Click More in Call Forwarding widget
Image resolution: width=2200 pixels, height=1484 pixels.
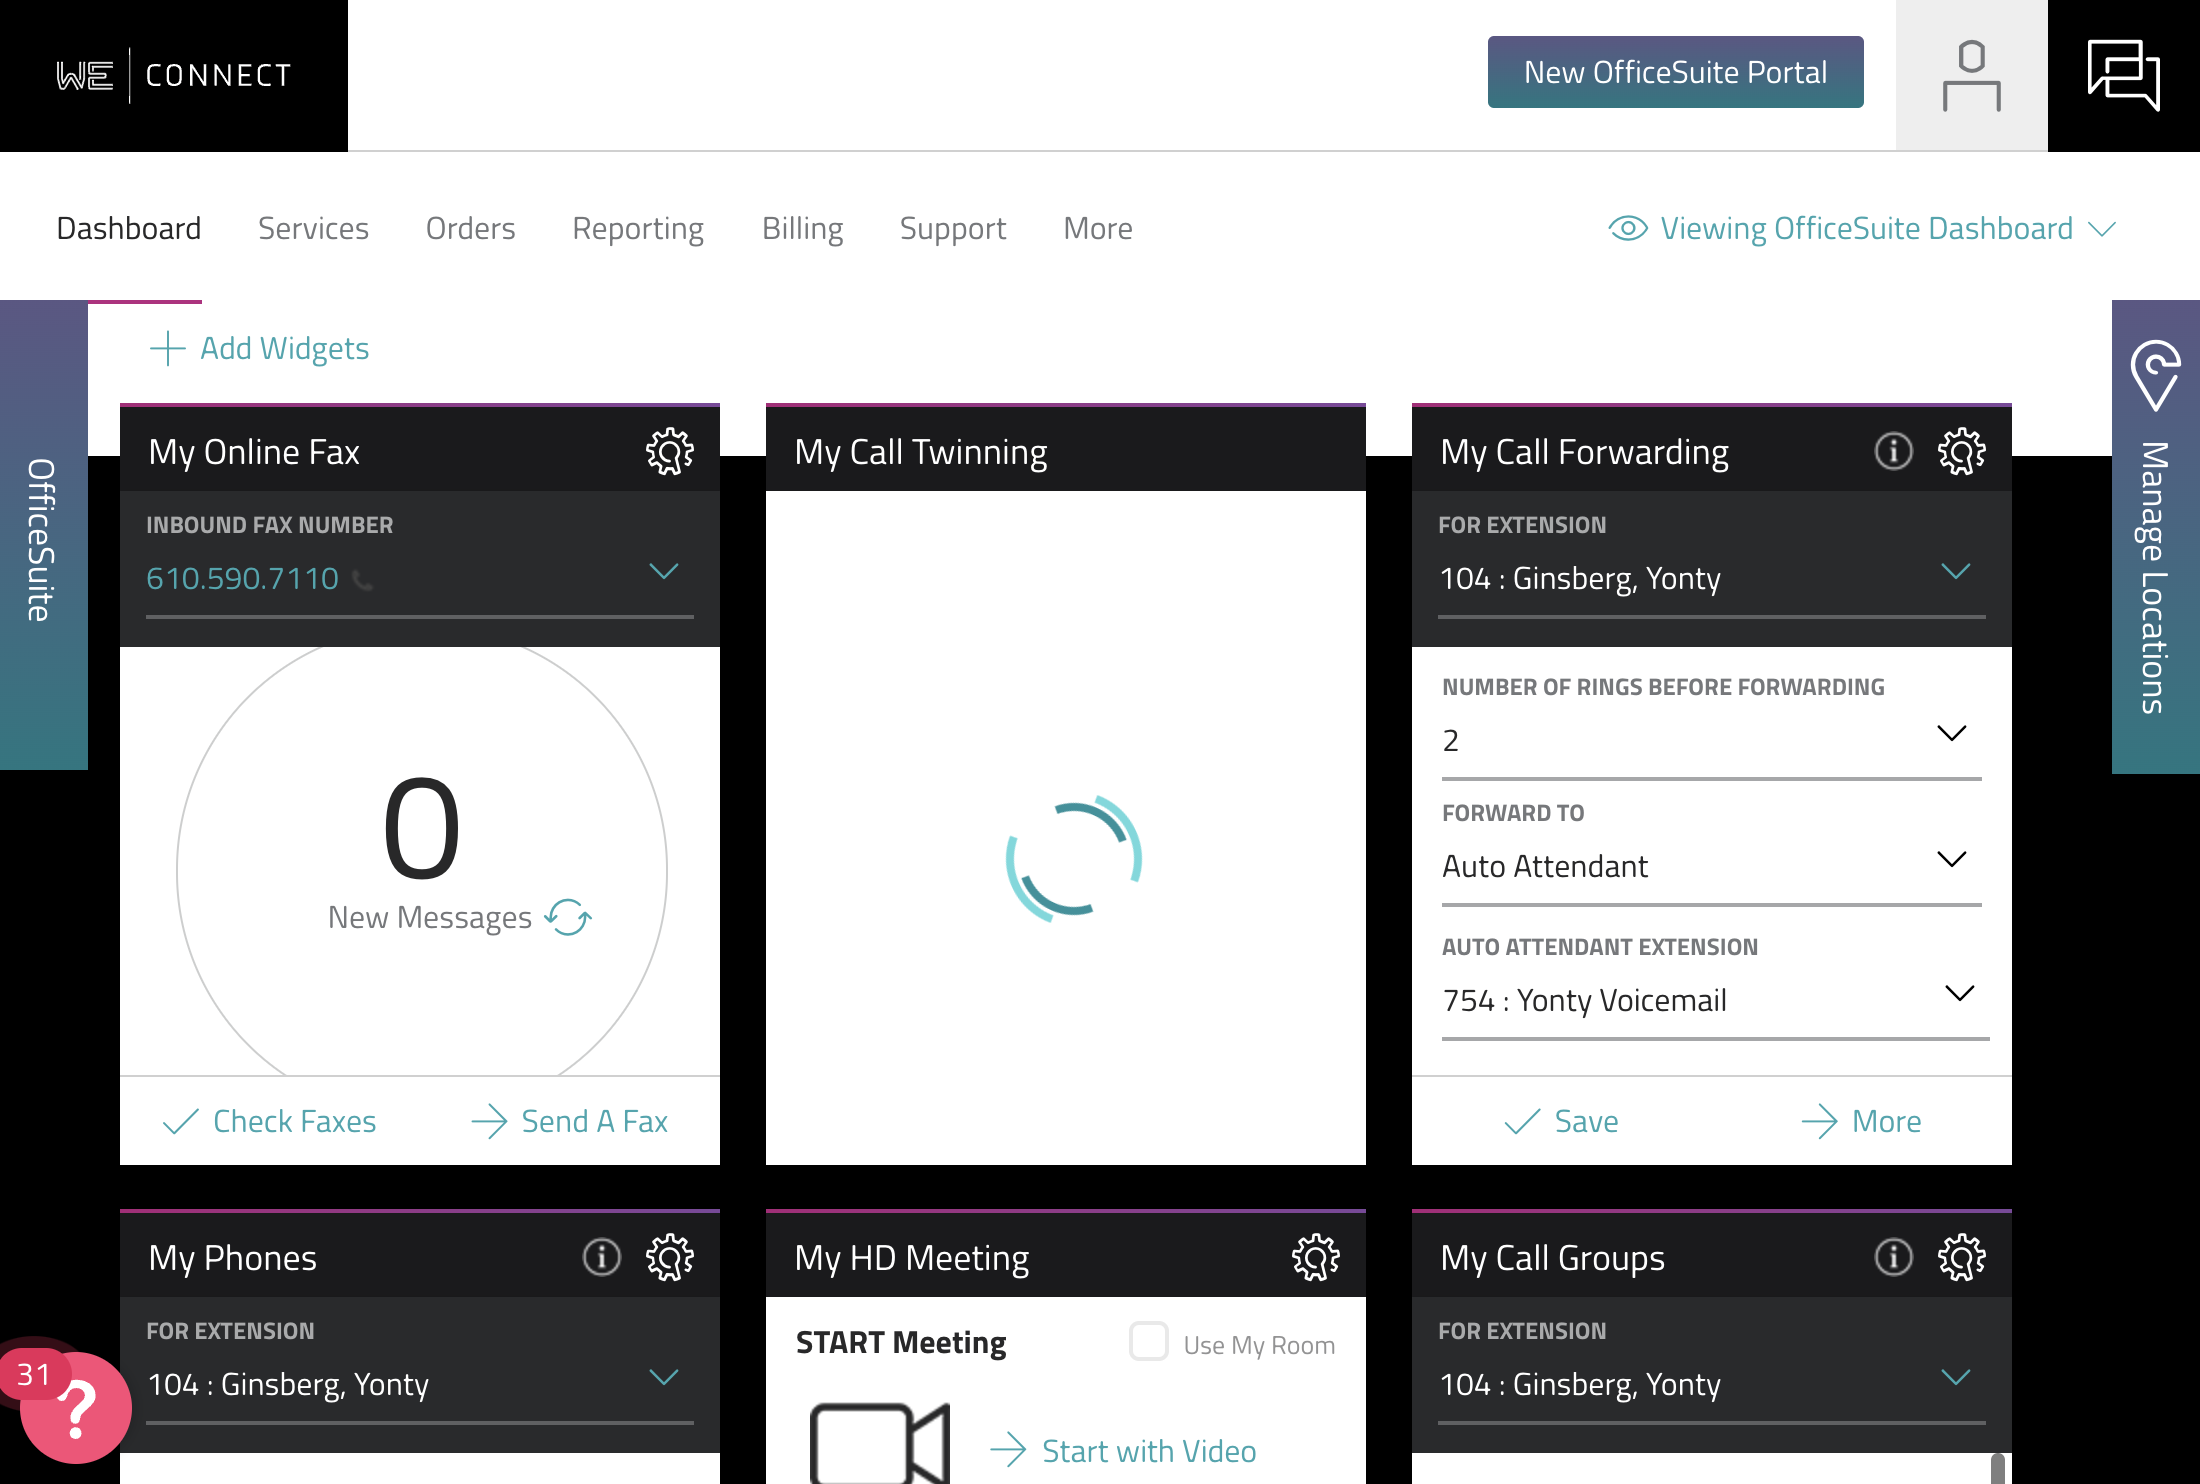pyautogui.click(x=1861, y=1121)
